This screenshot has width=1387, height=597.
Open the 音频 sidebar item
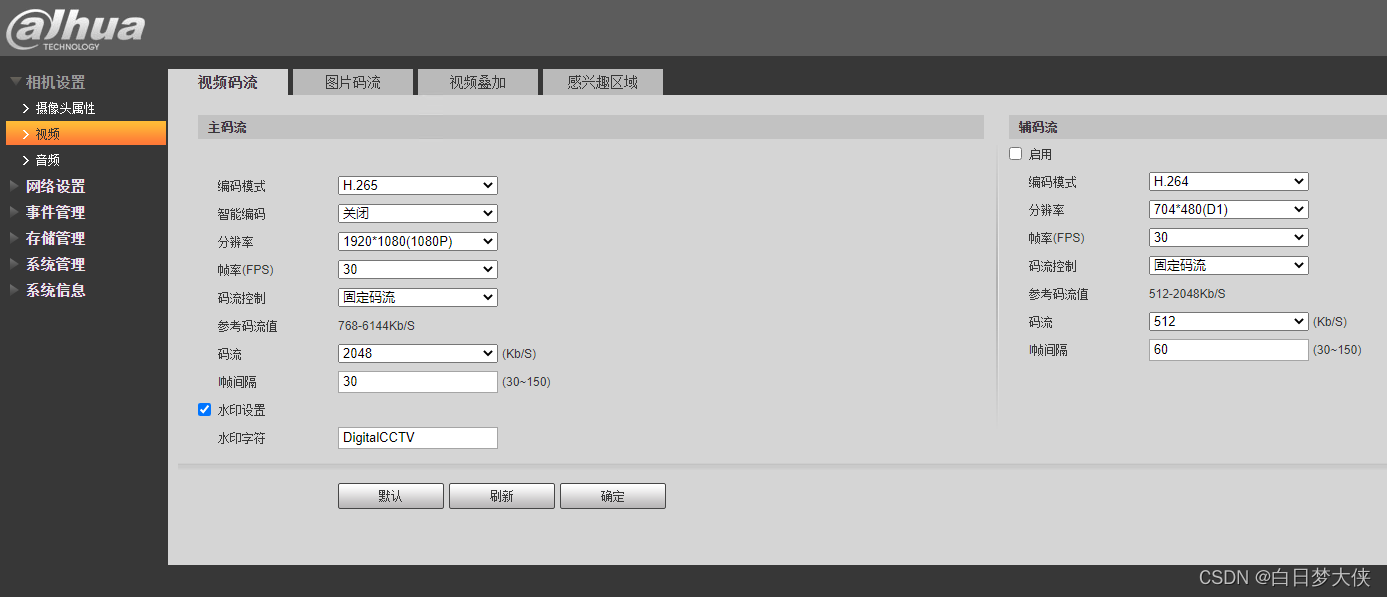47,160
